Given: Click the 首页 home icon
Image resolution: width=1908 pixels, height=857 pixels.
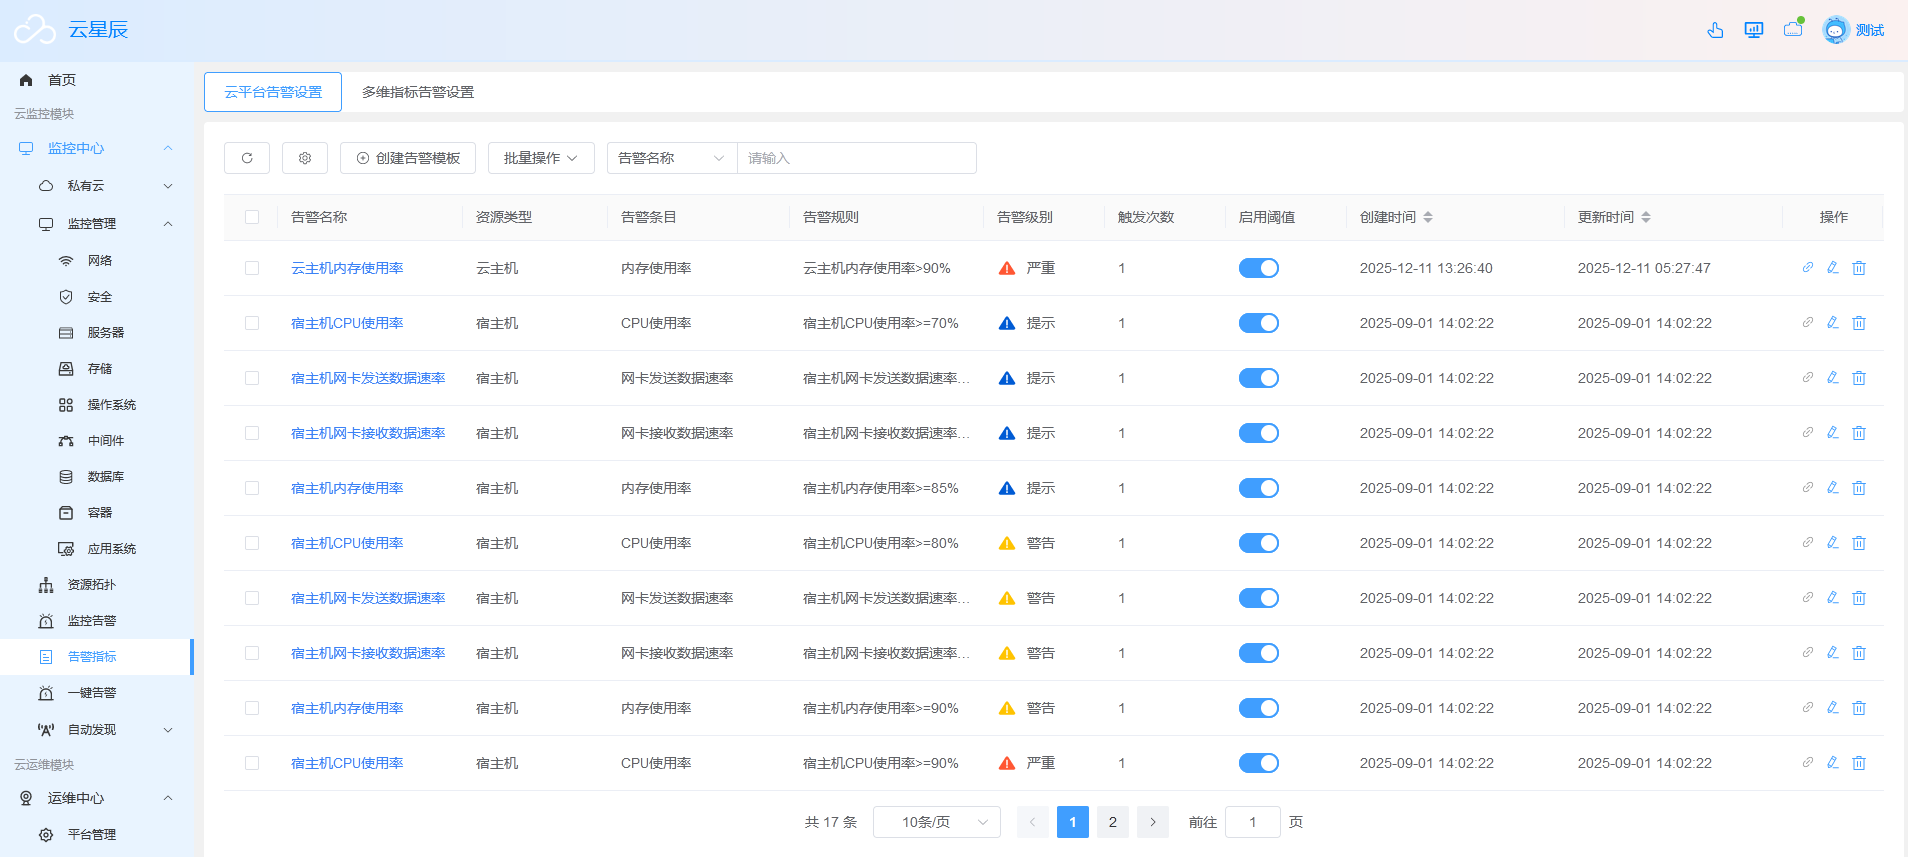Looking at the screenshot, I should (26, 80).
